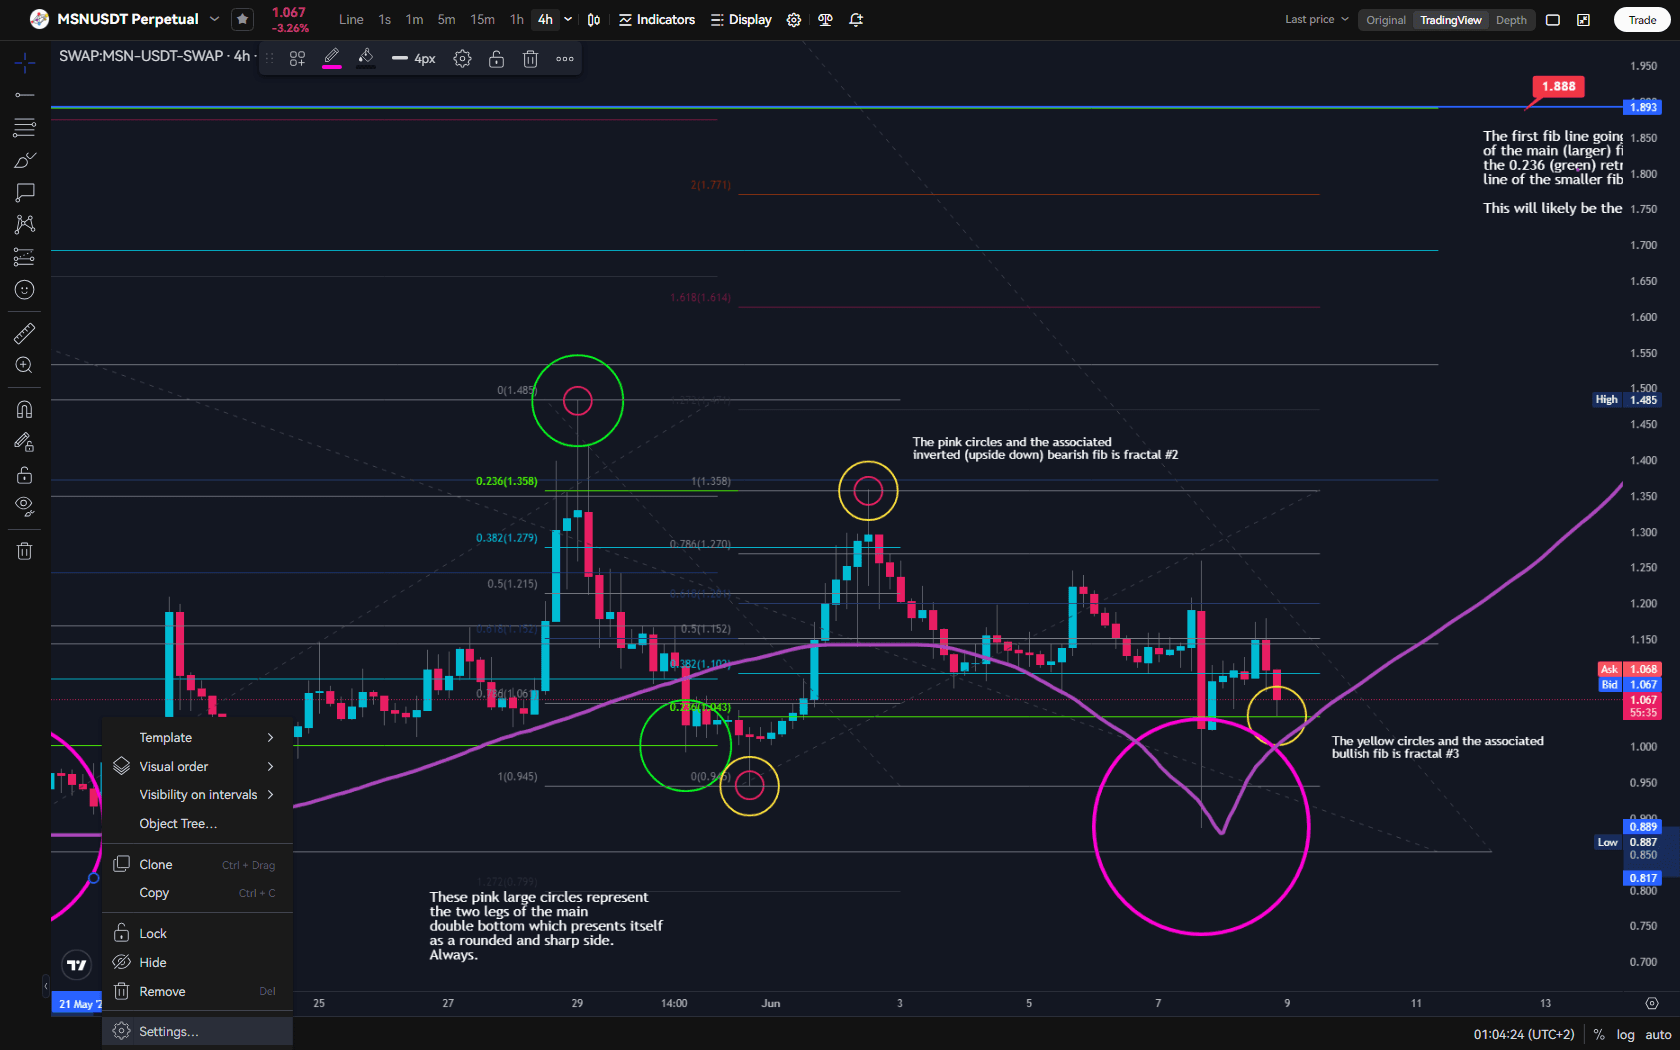Open drawing templates icon in floating toolbar
Screen dimensions: 1680x1050
coord(297,59)
